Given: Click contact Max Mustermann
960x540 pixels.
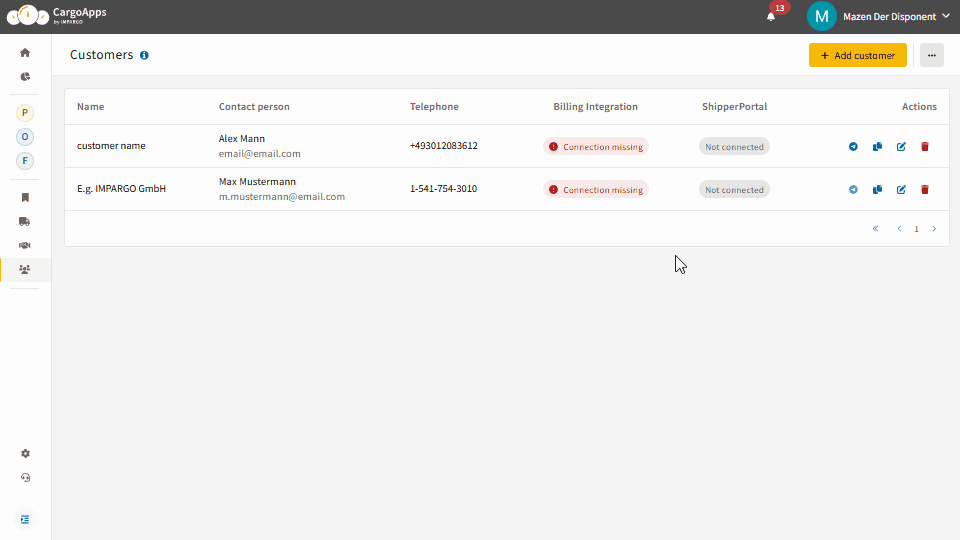Looking at the screenshot, I should click(x=257, y=181).
